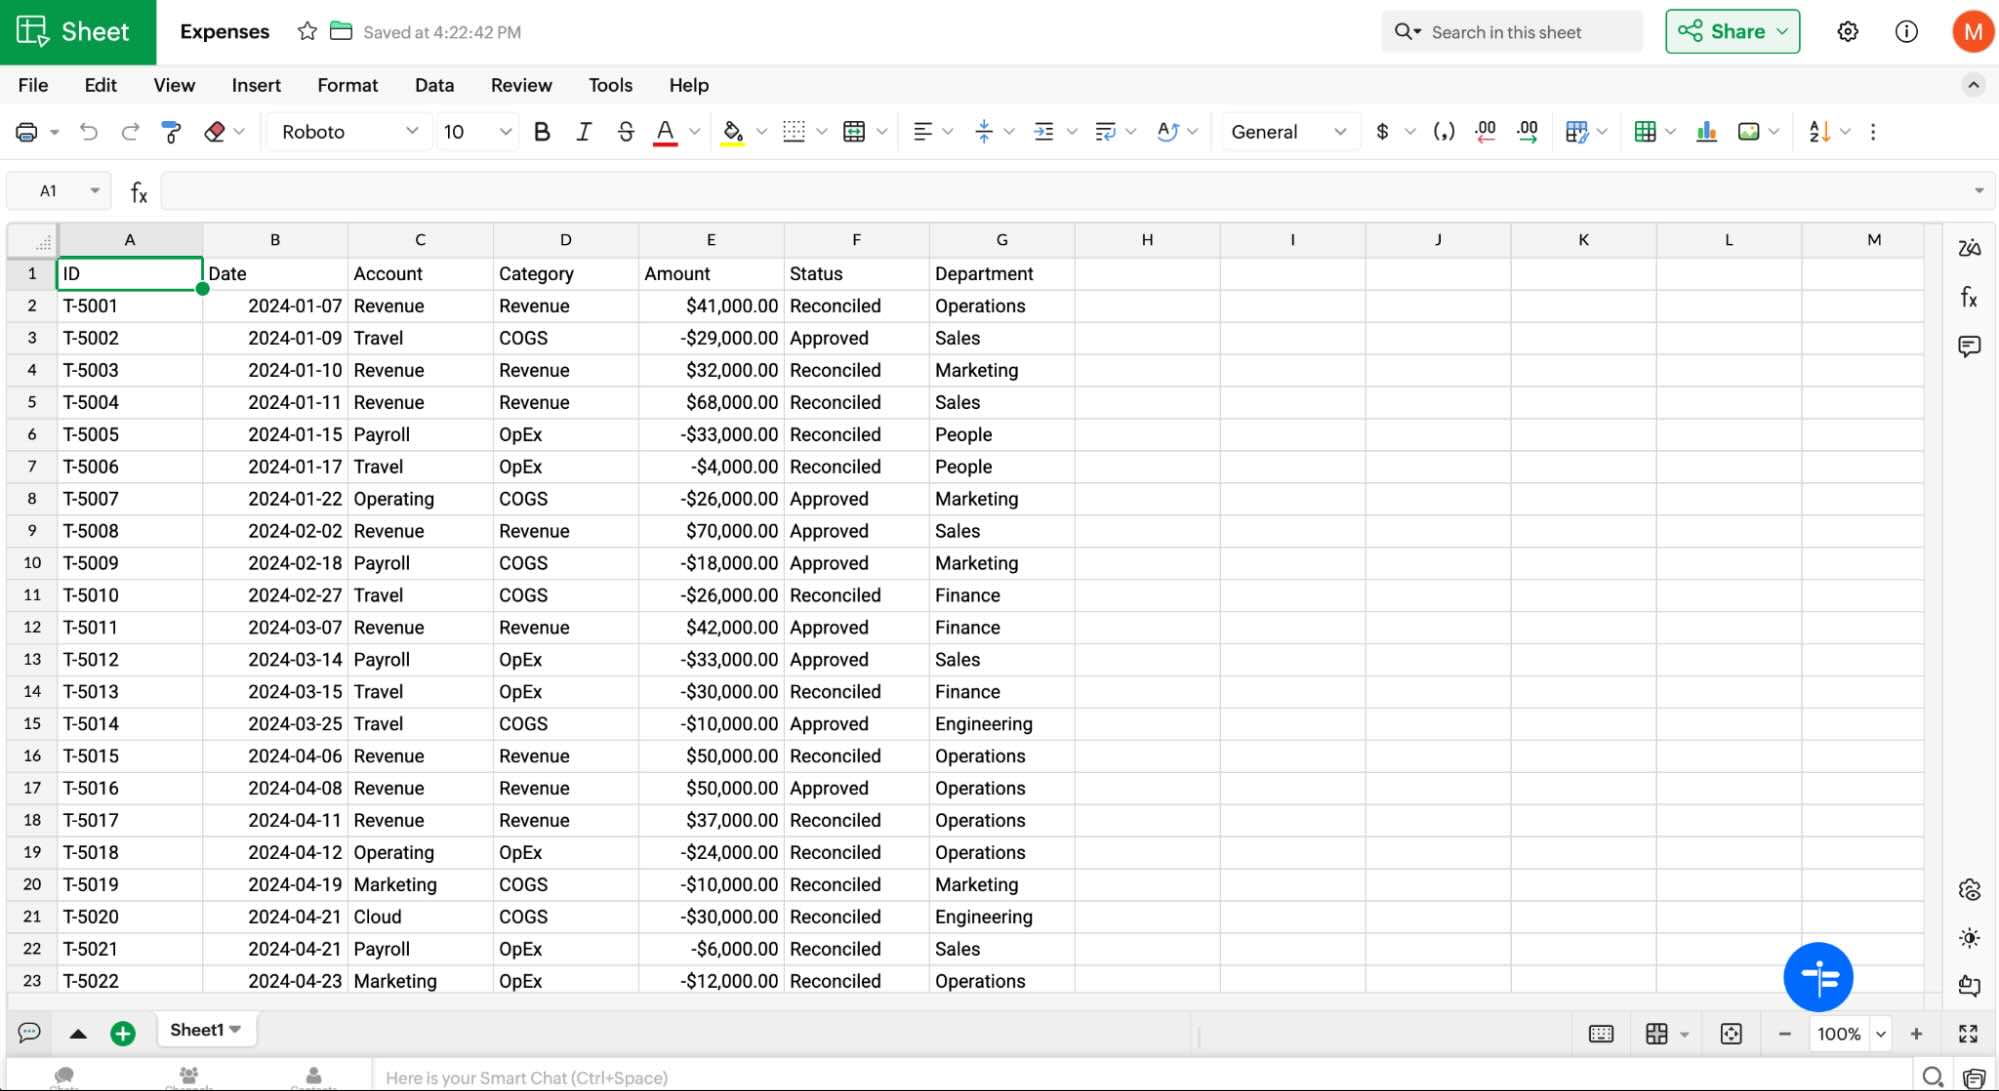The image size is (1999, 1091).
Task: Click the conditional formatting icon
Action: click(1576, 132)
